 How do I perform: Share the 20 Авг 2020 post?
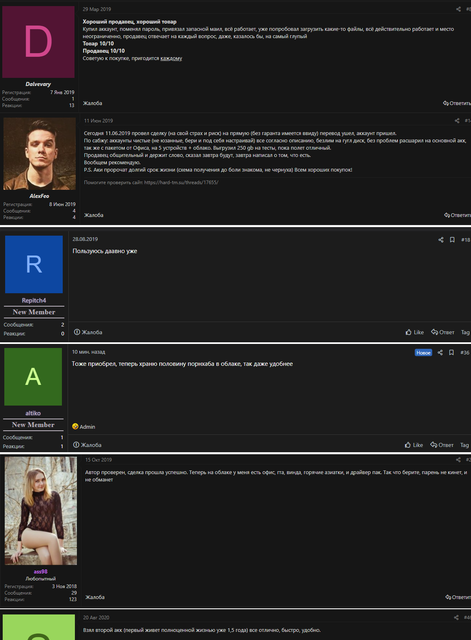(456, 618)
